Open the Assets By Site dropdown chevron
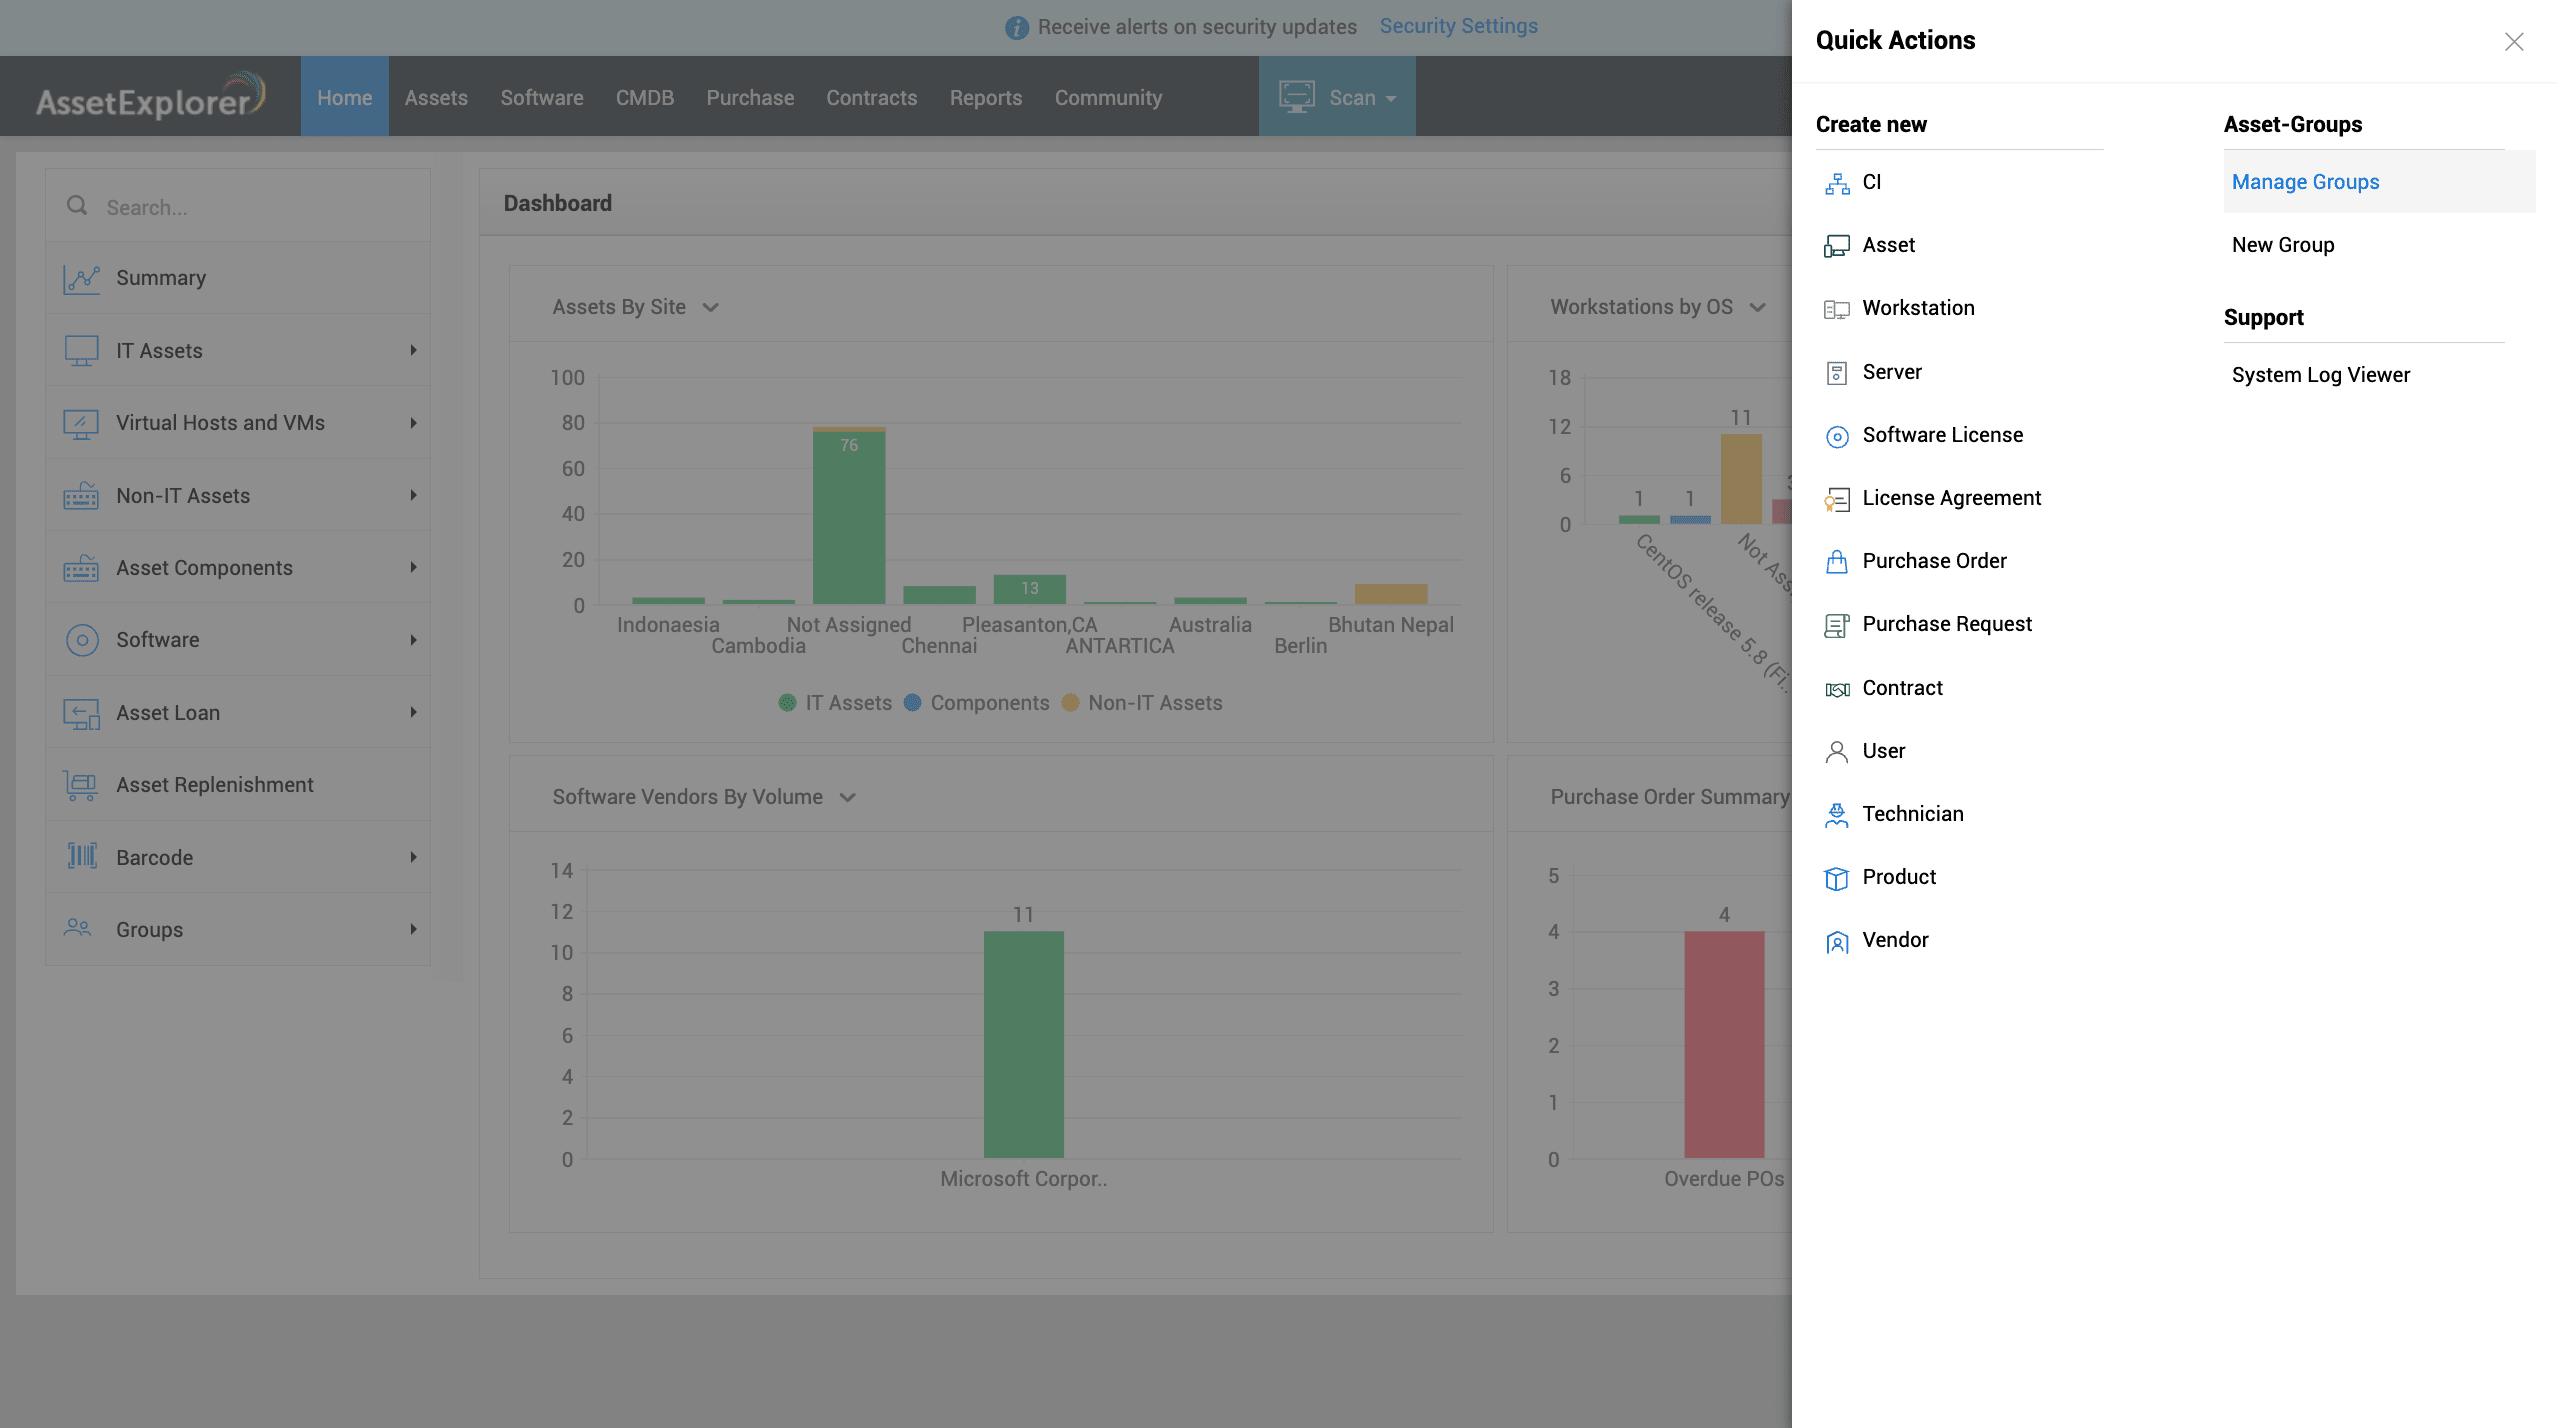Image resolution: width=2558 pixels, height=1428 pixels. pyautogui.click(x=711, y=307)
